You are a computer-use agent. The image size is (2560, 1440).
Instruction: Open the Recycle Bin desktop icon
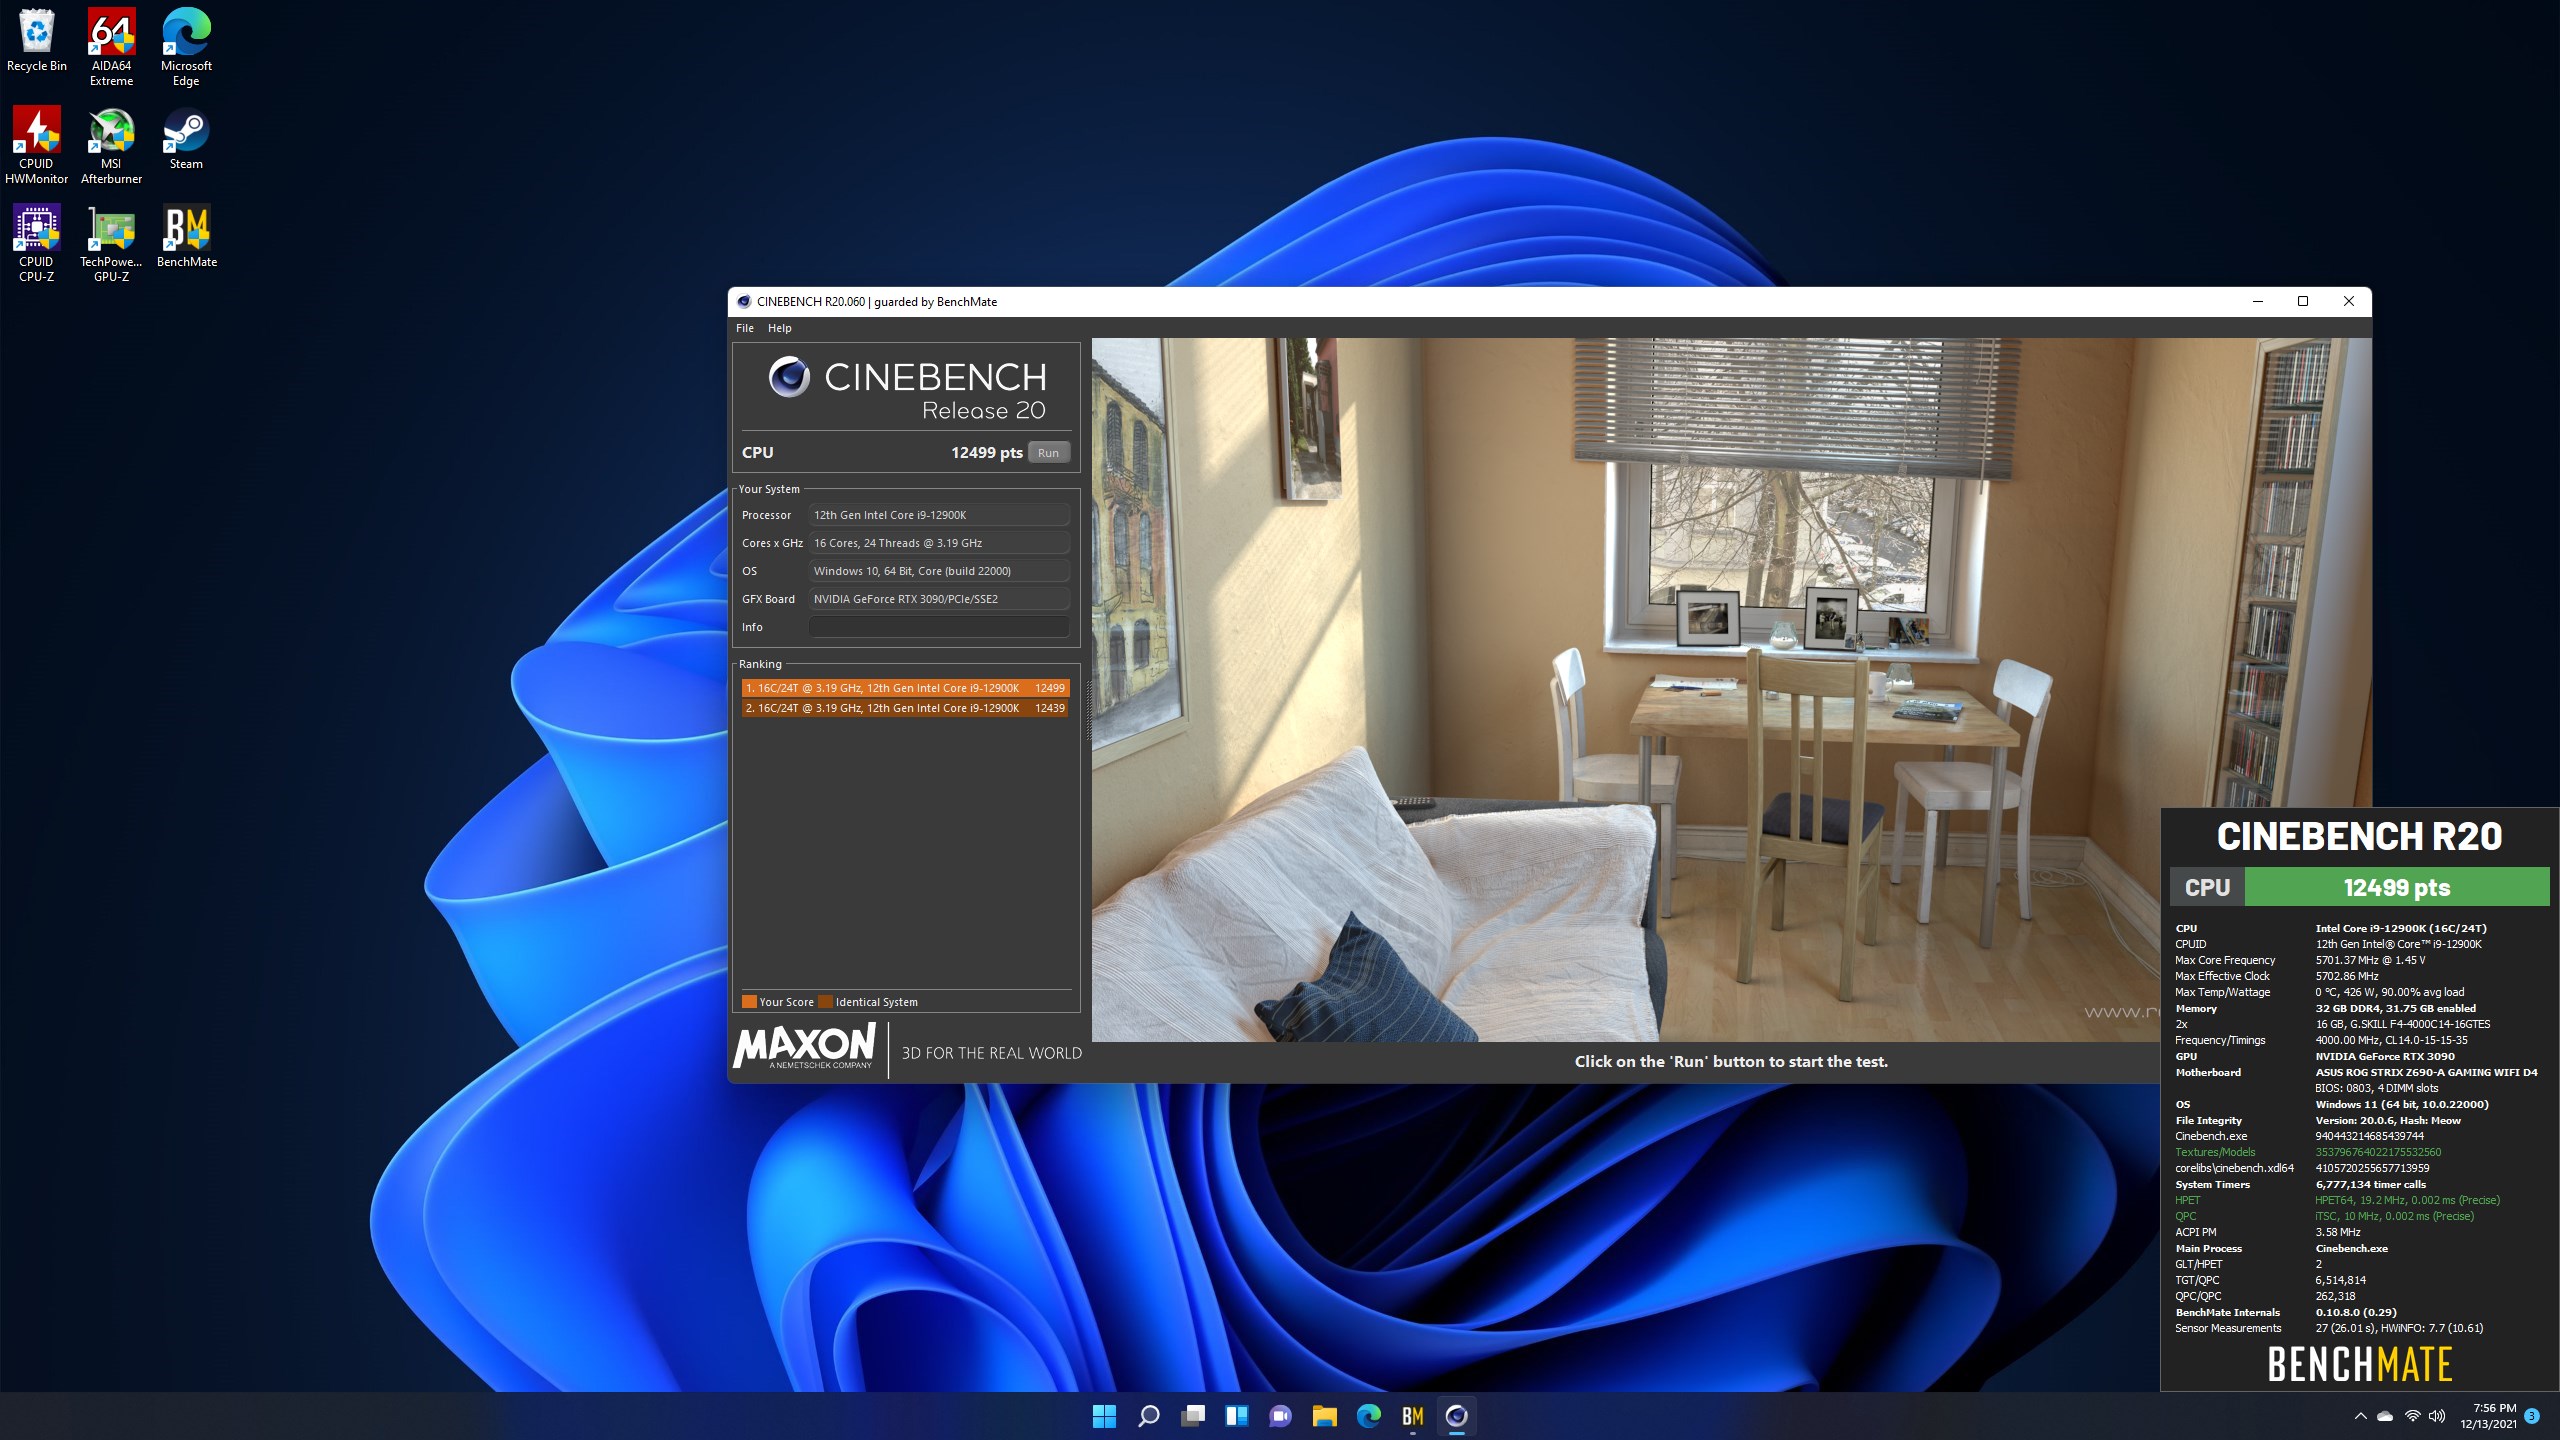(36, 40)
